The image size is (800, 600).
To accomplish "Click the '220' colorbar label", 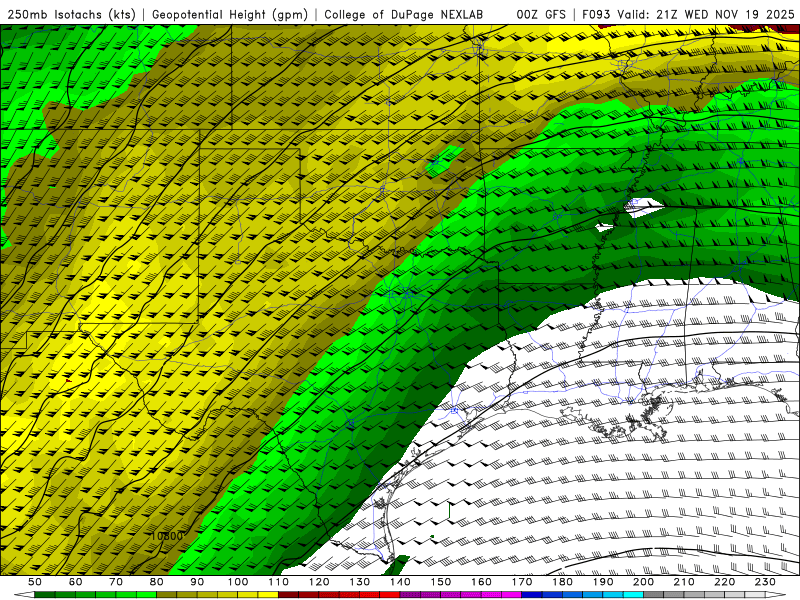I will pos(724,582).
